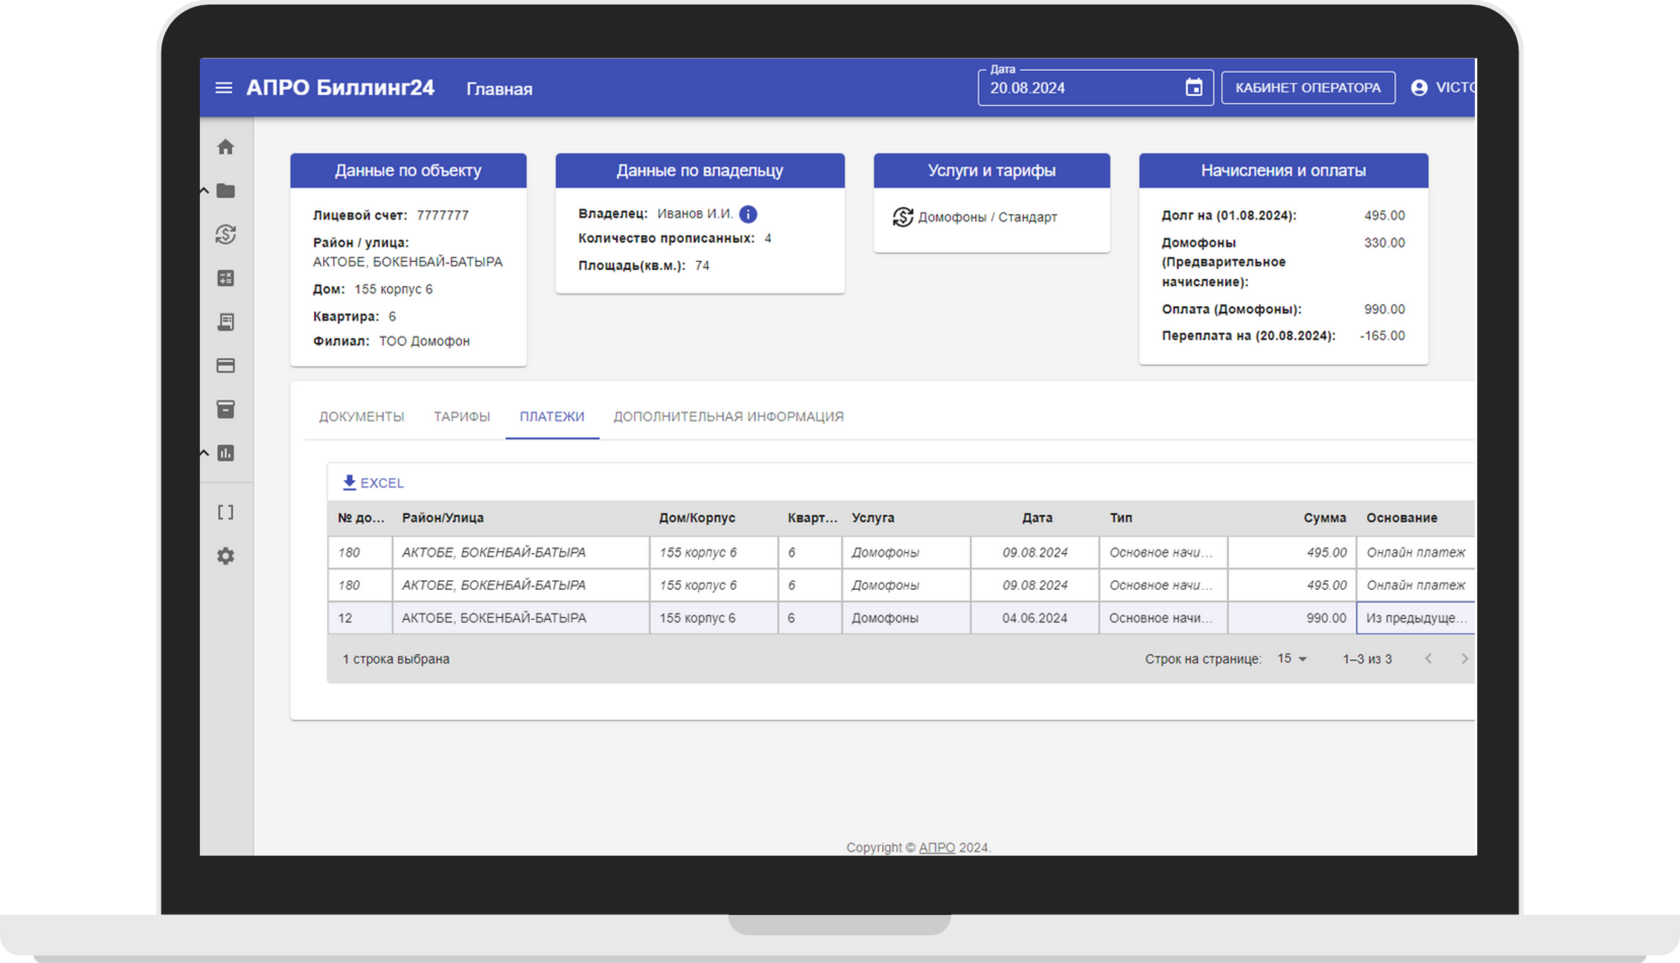
Task: Open rows per page dropdown
Action: click(x=1292, y=659)
